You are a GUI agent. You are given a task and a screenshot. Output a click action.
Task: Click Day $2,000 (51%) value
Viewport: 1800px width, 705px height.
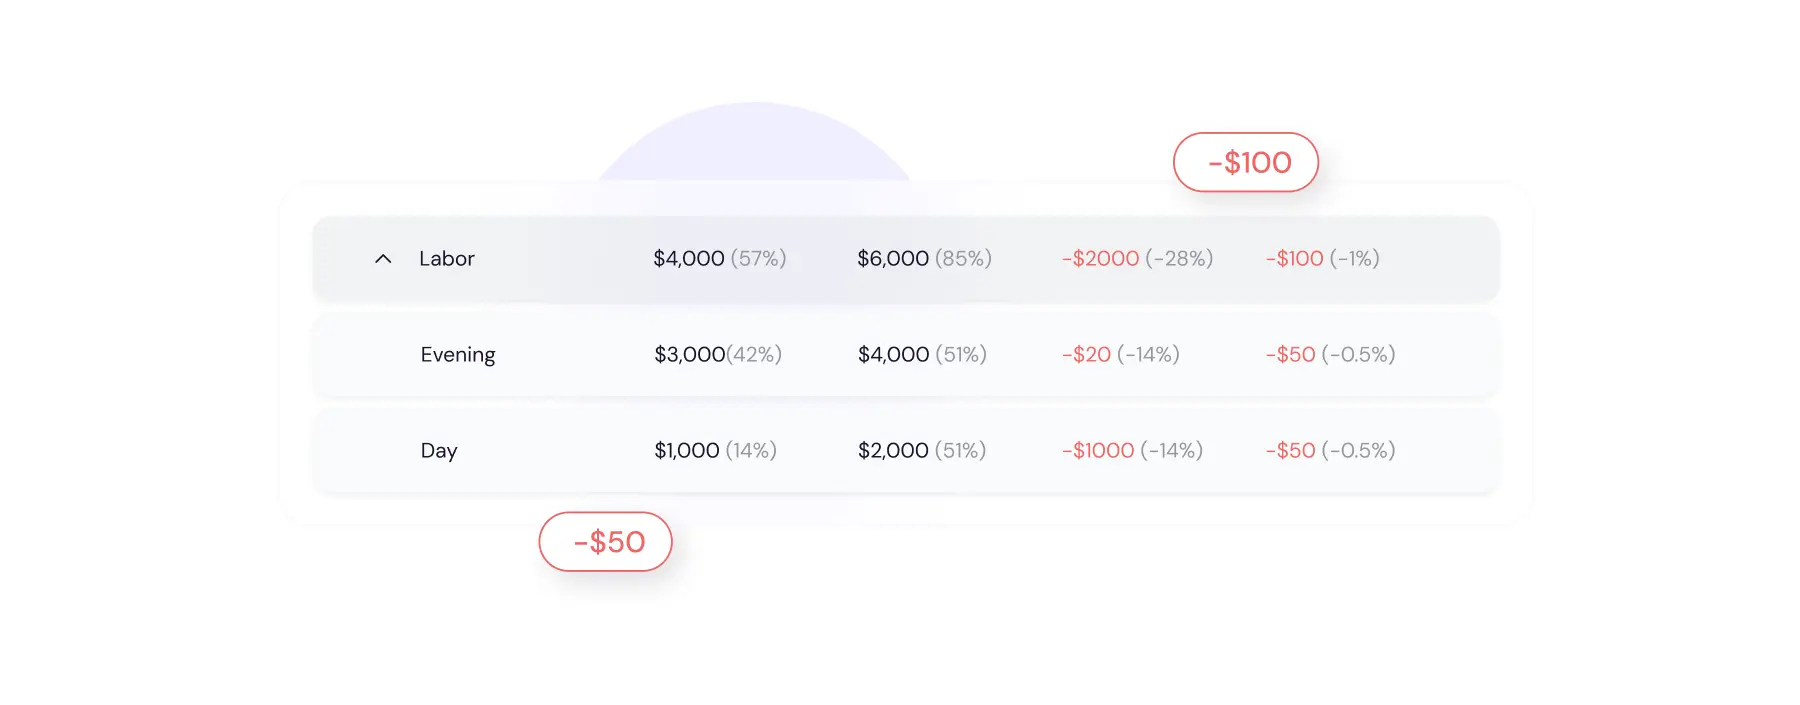(x=922, y=451)
